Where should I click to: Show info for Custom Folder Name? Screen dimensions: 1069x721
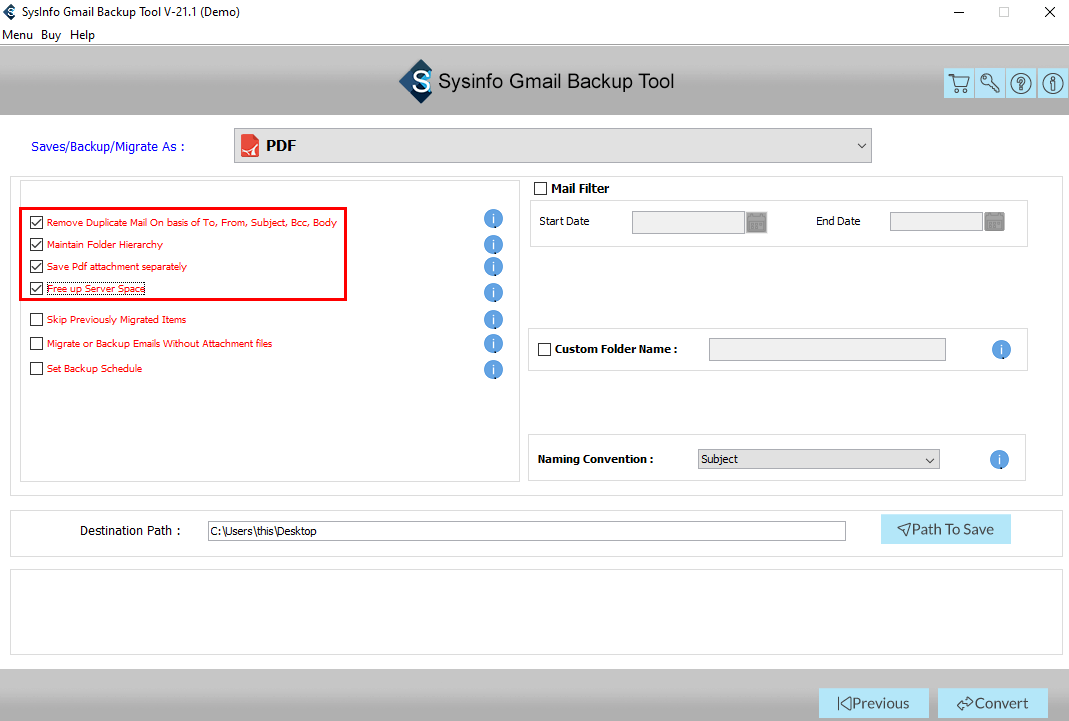click(x=1001, y=350)
